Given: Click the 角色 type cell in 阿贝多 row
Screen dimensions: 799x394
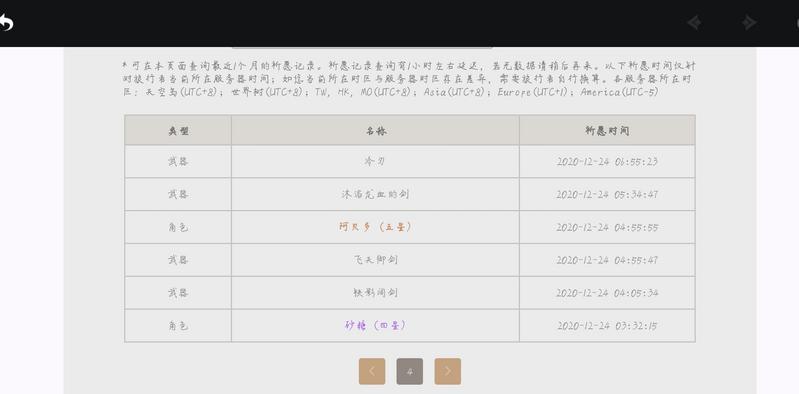Looking at the screenshot, I should (178, 227).
